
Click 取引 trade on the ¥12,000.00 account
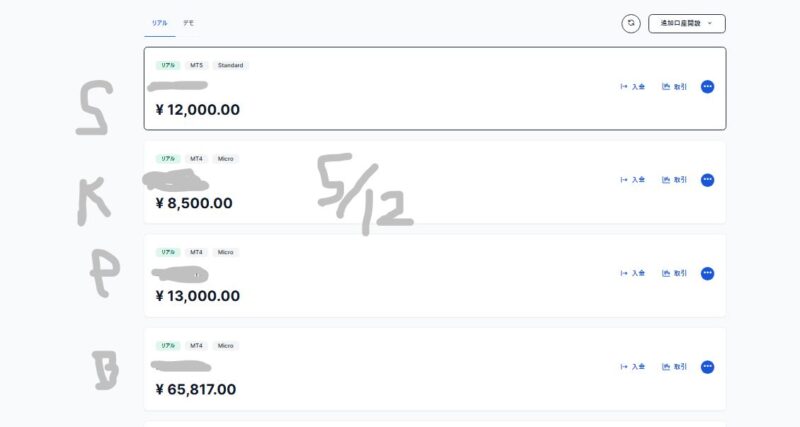(674, 87)
